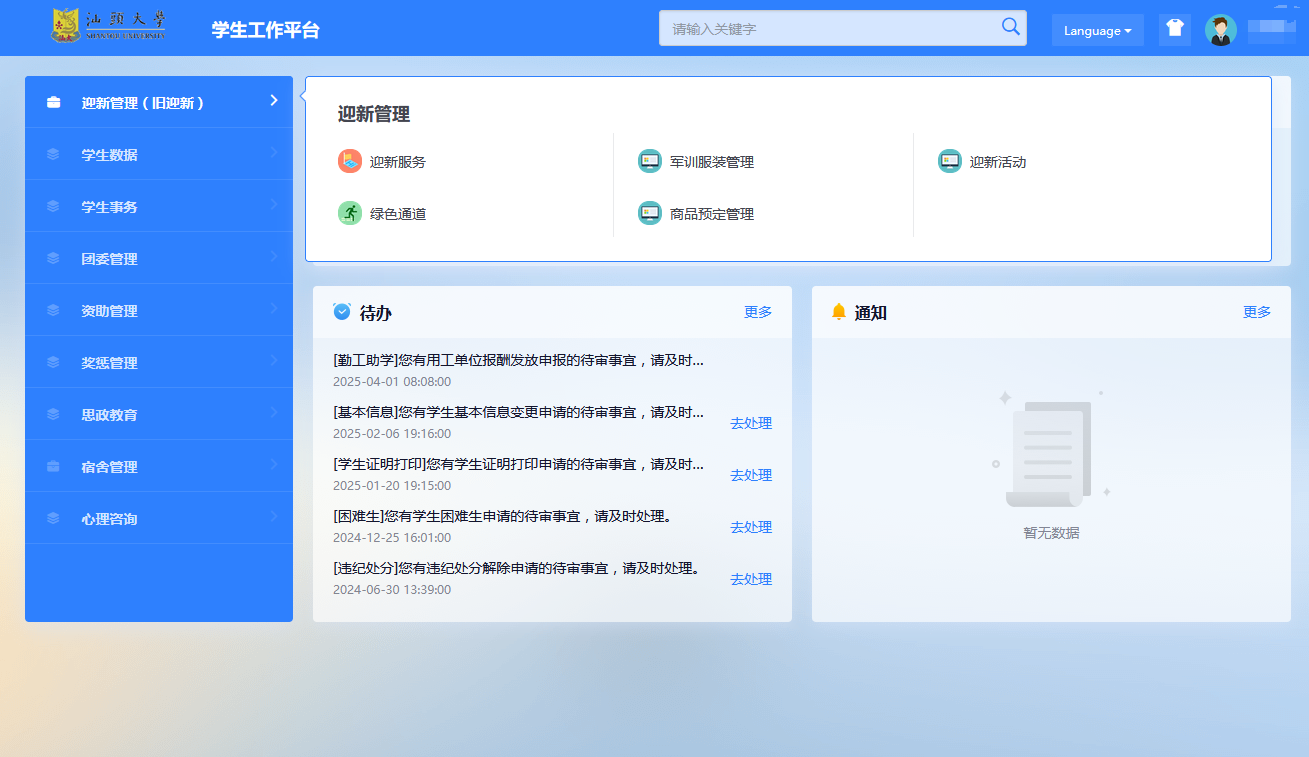Open the [违纪处分] pending item text
Screen dimensions: 1309x757
pos(516,568)
